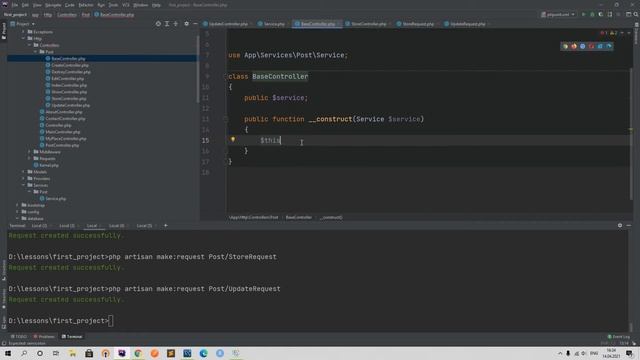Click __construct() in editor breadcrumb bar

[x=331, y=217]
